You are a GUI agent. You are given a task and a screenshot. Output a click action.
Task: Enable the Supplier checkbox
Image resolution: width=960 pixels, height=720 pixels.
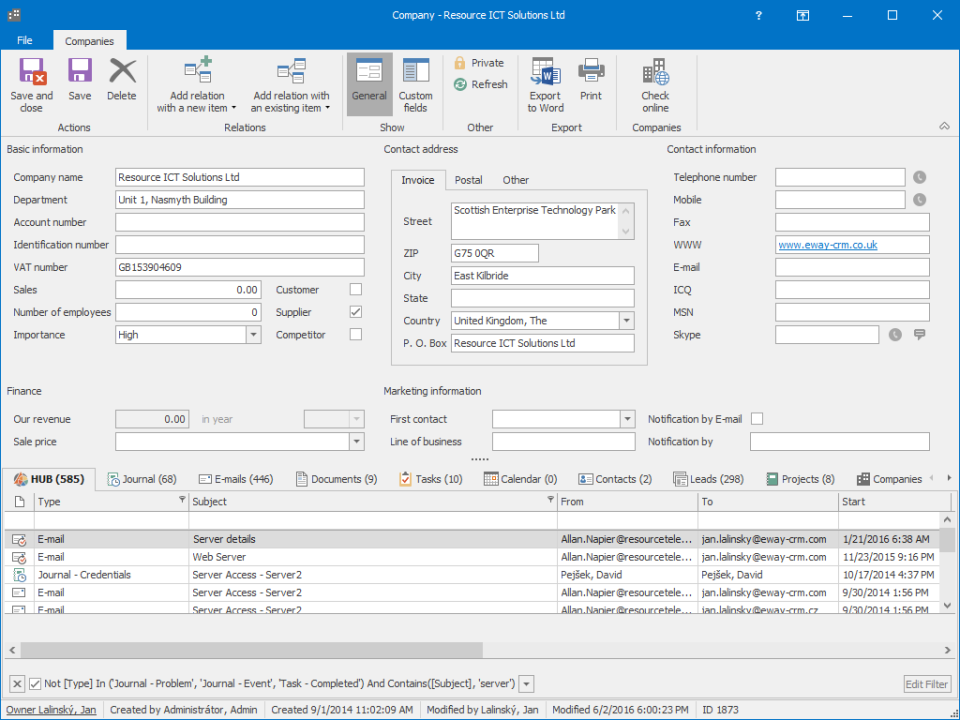pyautogui.click(x=354, y=312)
